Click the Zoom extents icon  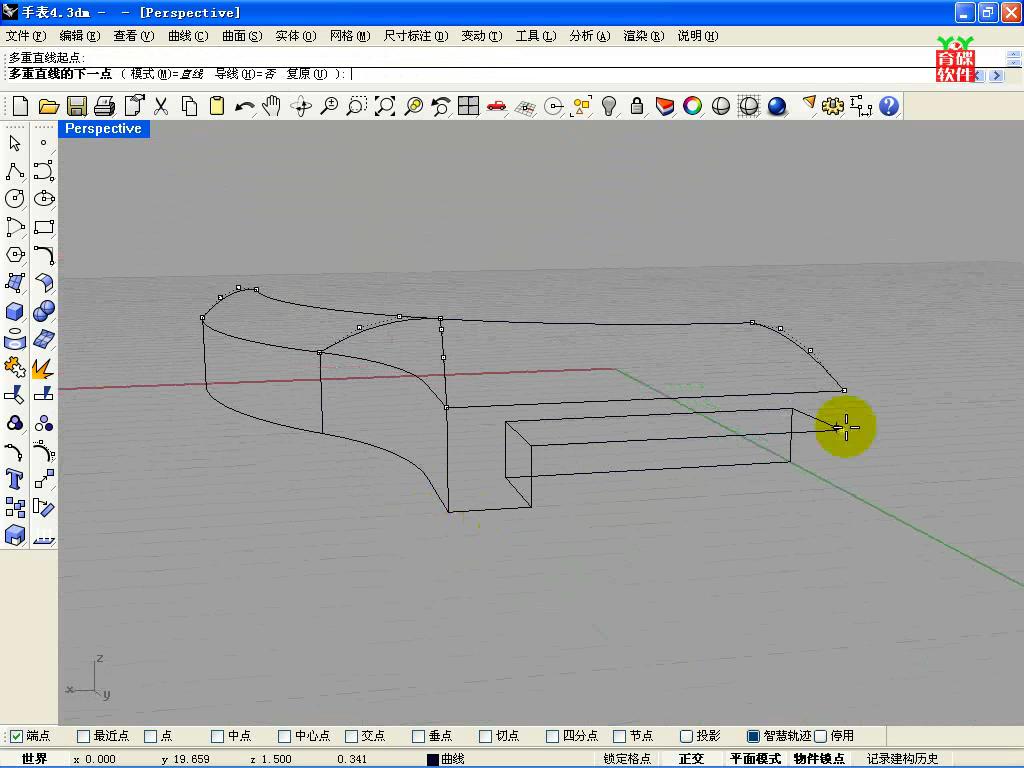click(x=385, y=106)
